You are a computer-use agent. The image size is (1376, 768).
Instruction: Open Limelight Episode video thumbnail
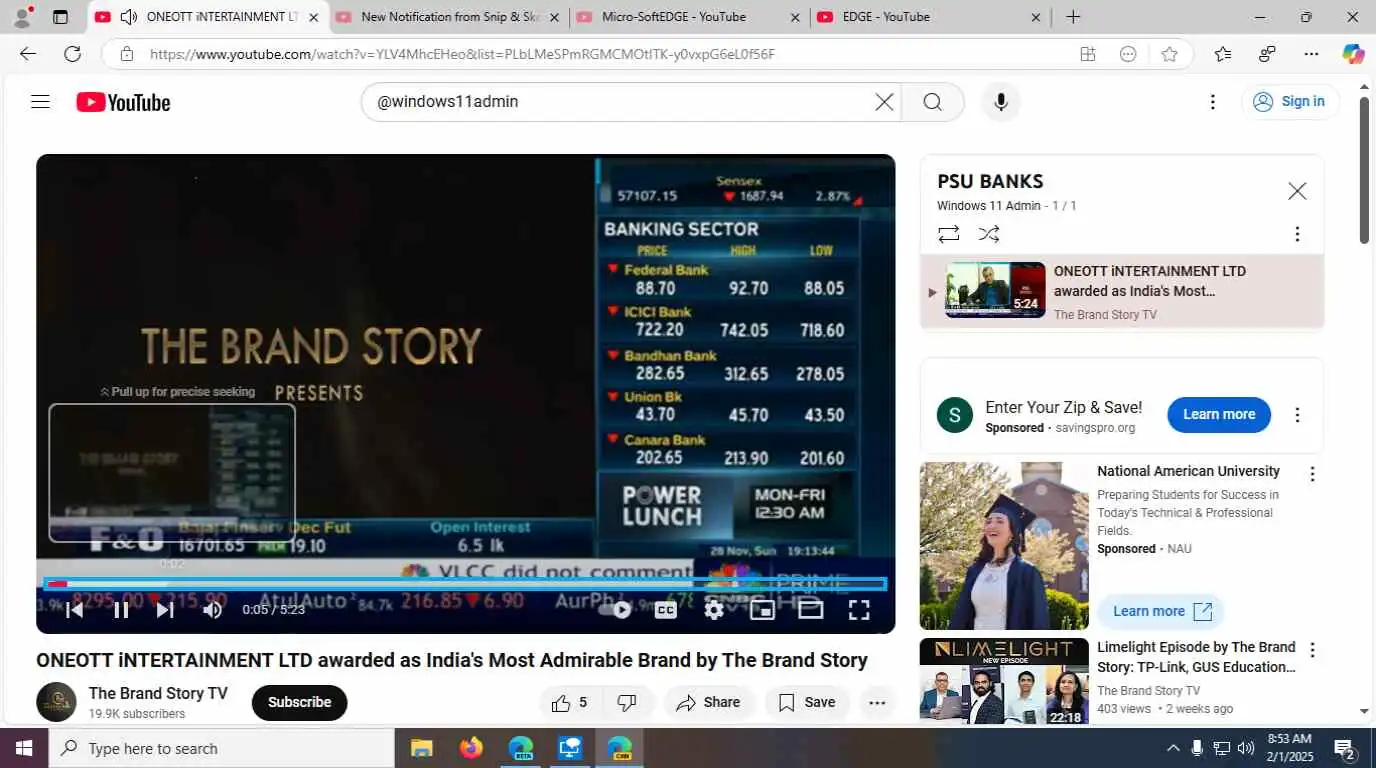(x=1004, y=682)
